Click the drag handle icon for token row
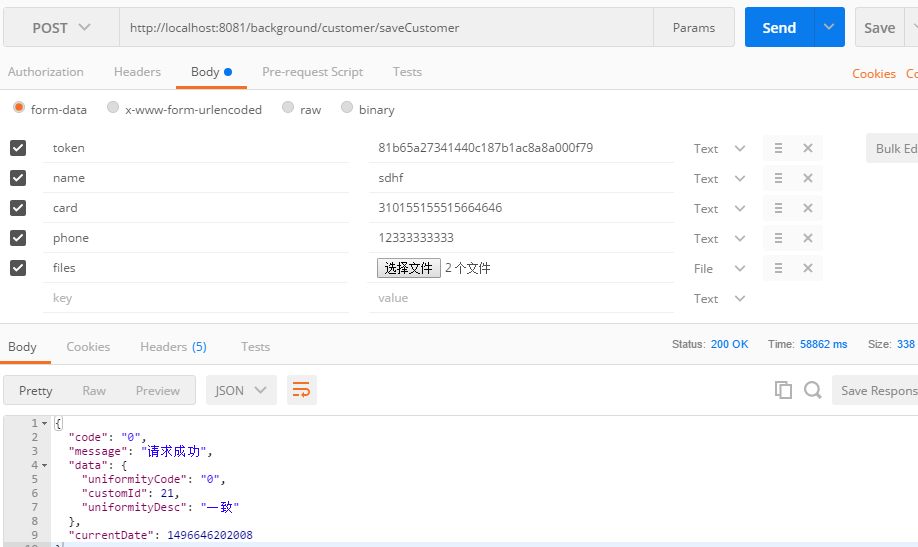918x547 pixels. [778, 148]
